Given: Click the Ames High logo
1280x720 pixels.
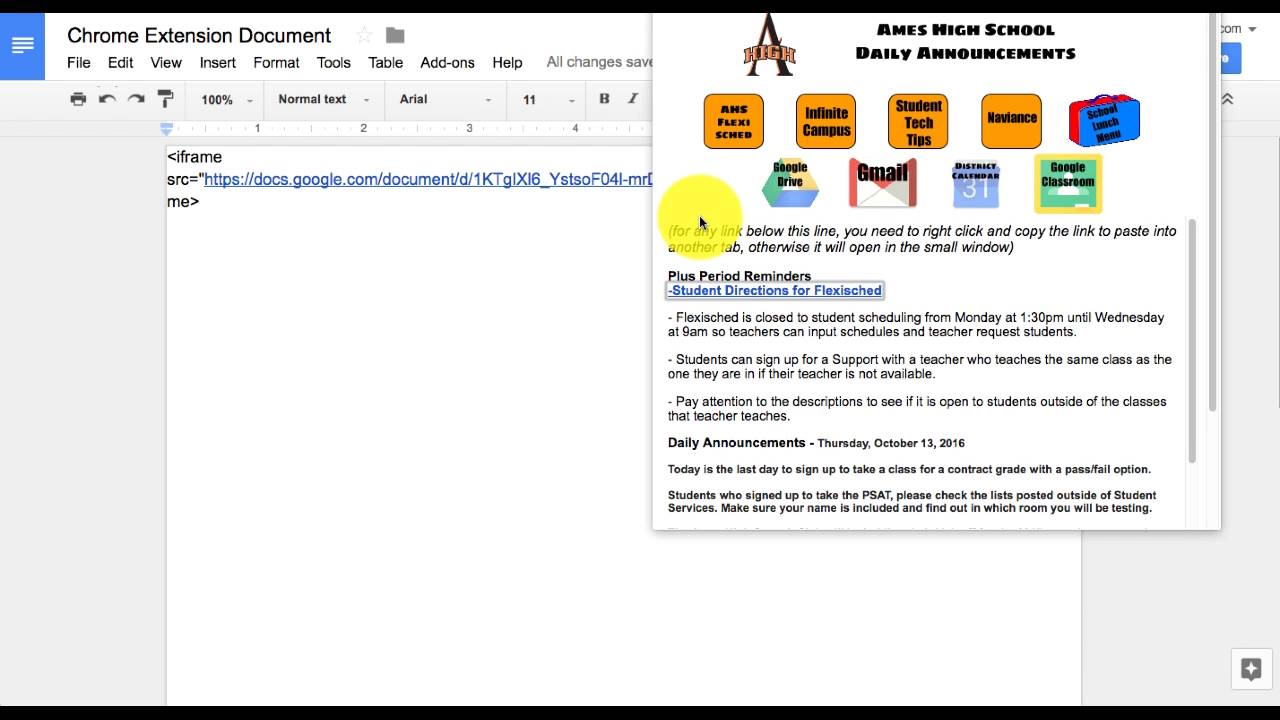Looking at the screenshot, I should pyautogui.click(x=769, y=45).
